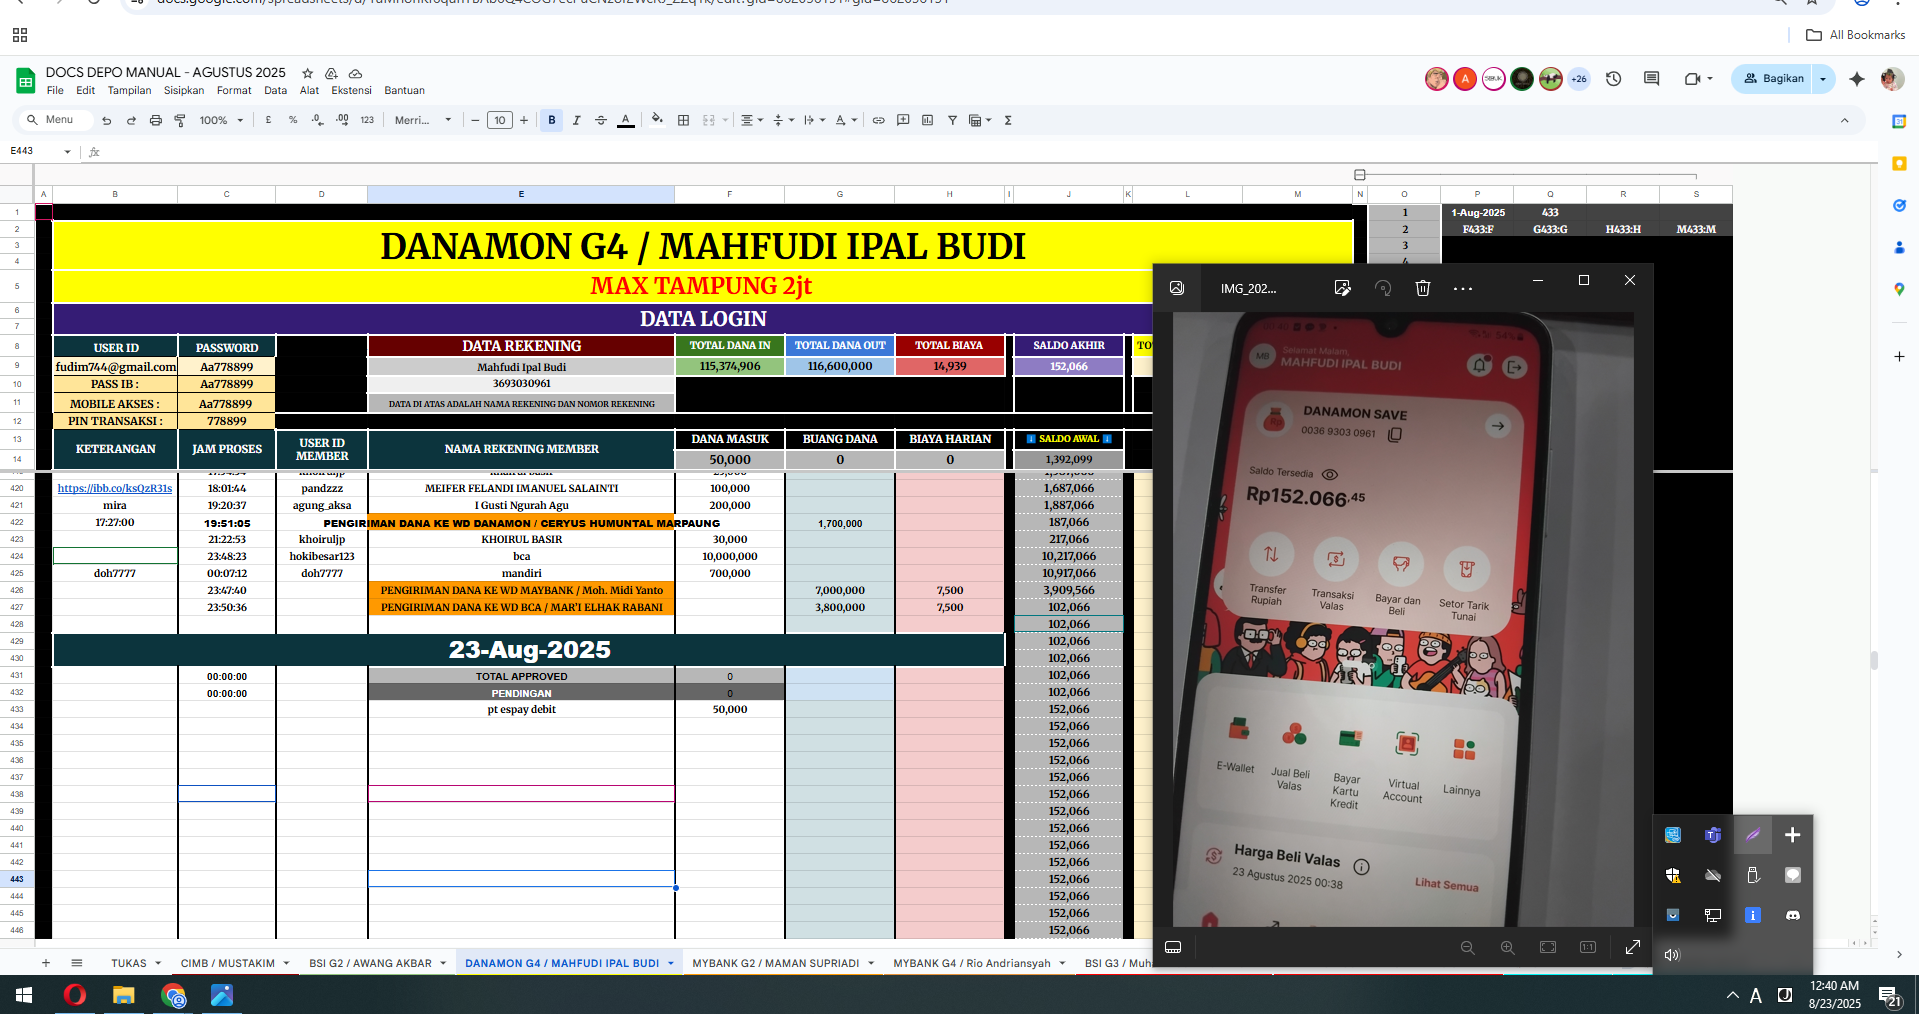Open the fill color picker
This screenshot has height=1014, width=1919.
(657, 120)
